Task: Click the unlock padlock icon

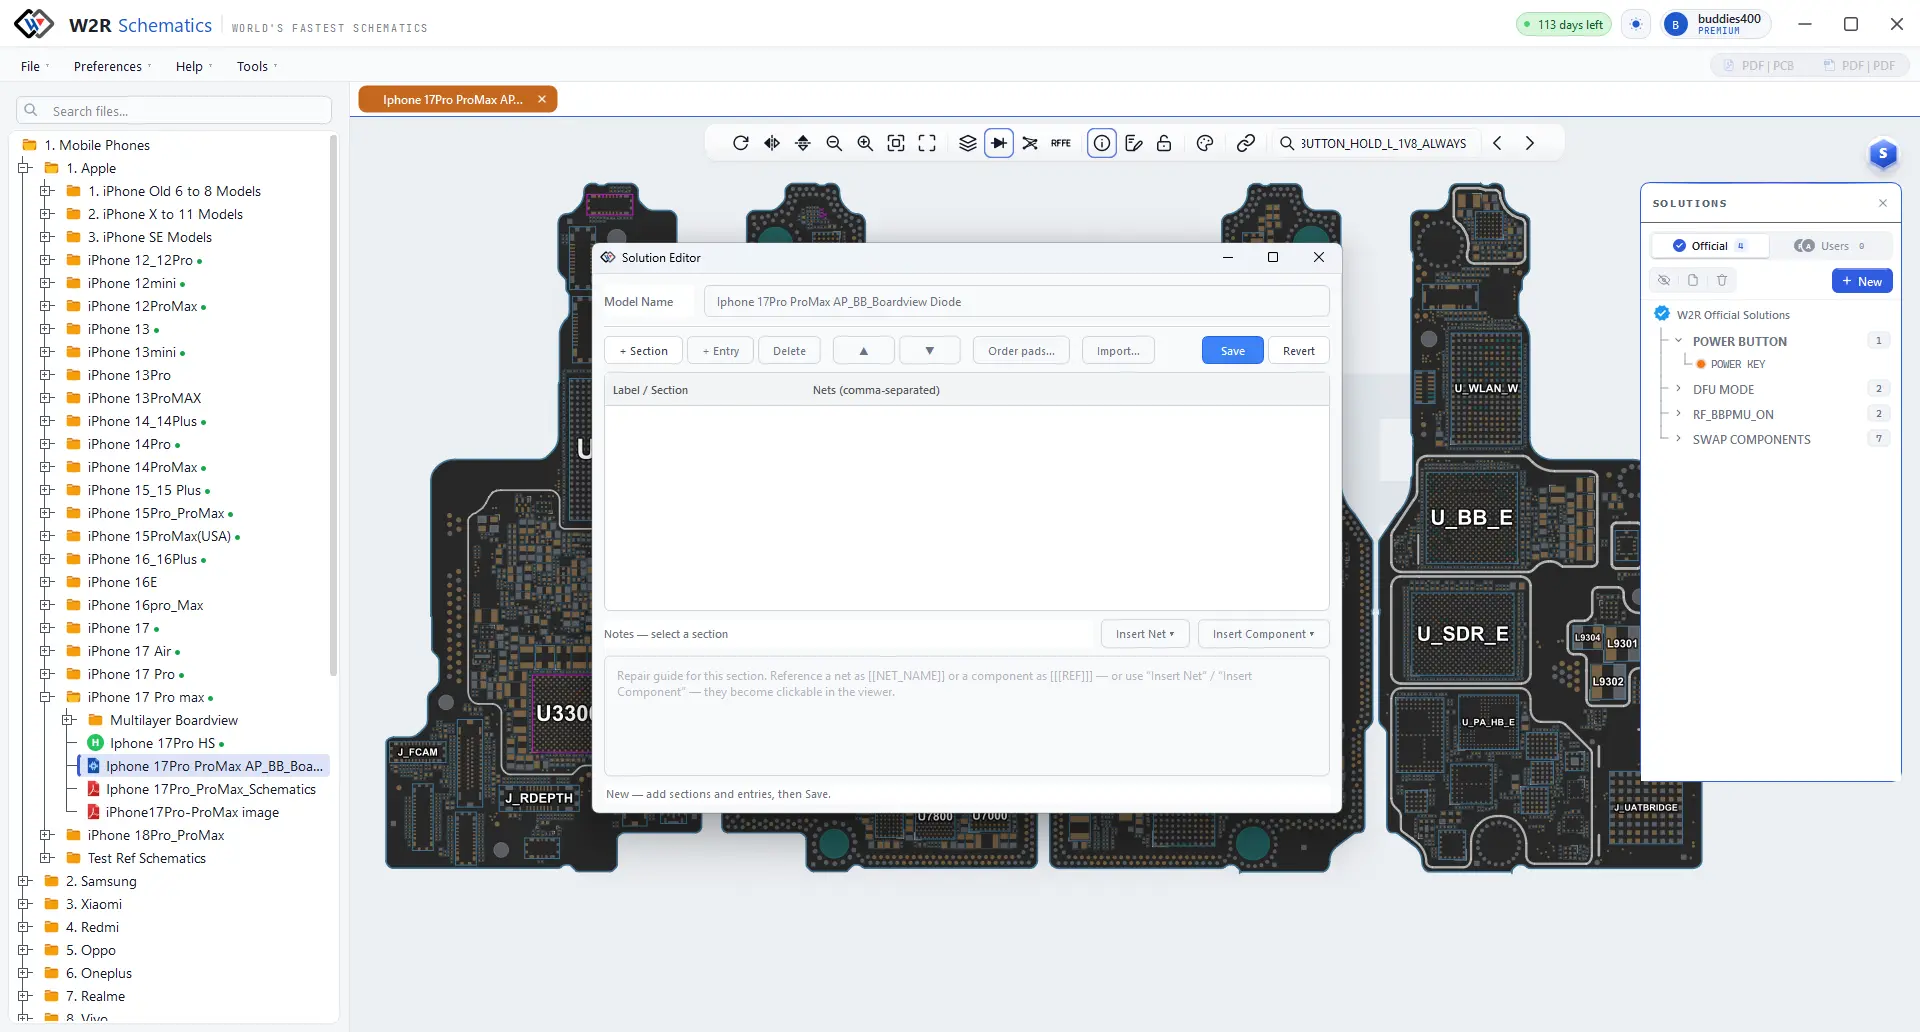Action: [1164, 143]
